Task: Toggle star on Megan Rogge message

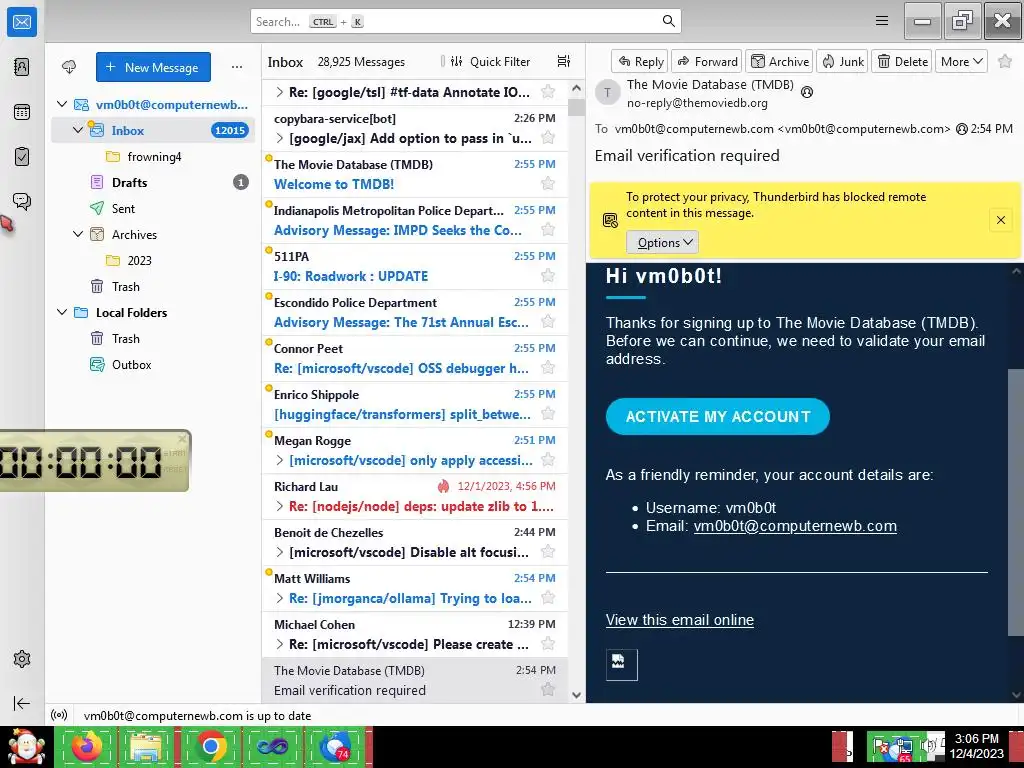Action: (x=548, y=460)
